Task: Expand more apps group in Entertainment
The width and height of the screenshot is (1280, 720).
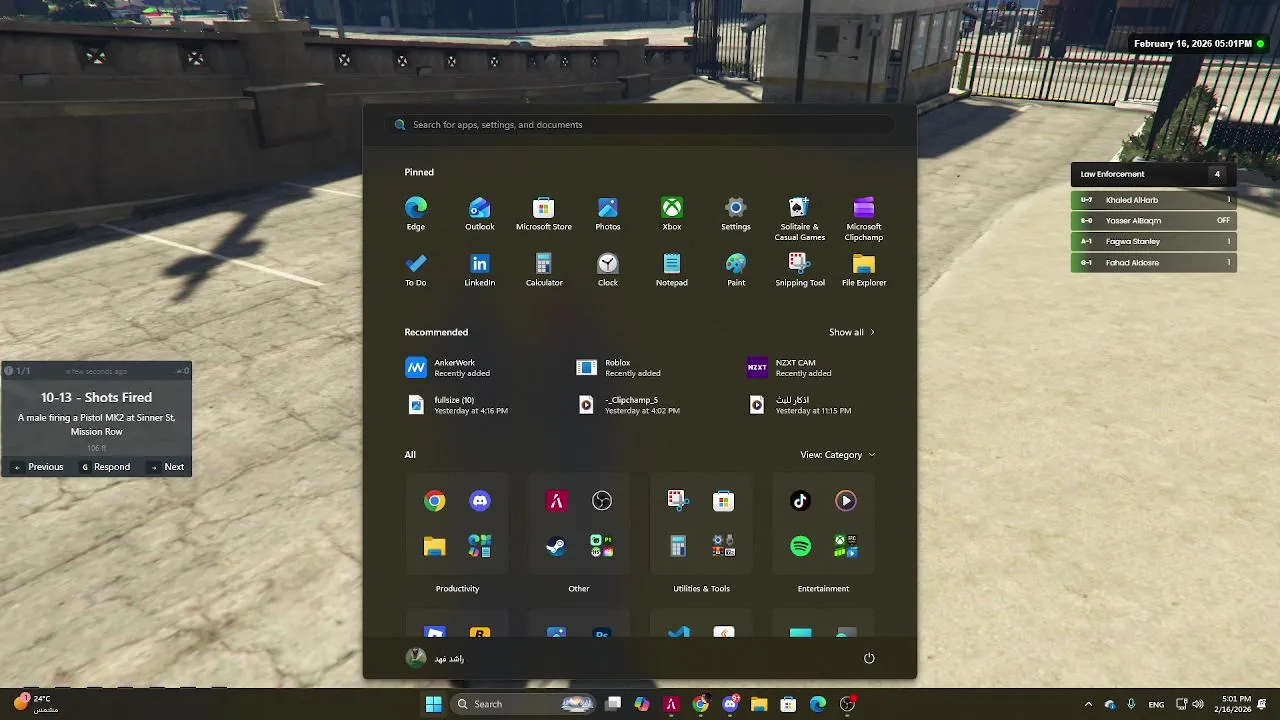Action: point(846,546)
